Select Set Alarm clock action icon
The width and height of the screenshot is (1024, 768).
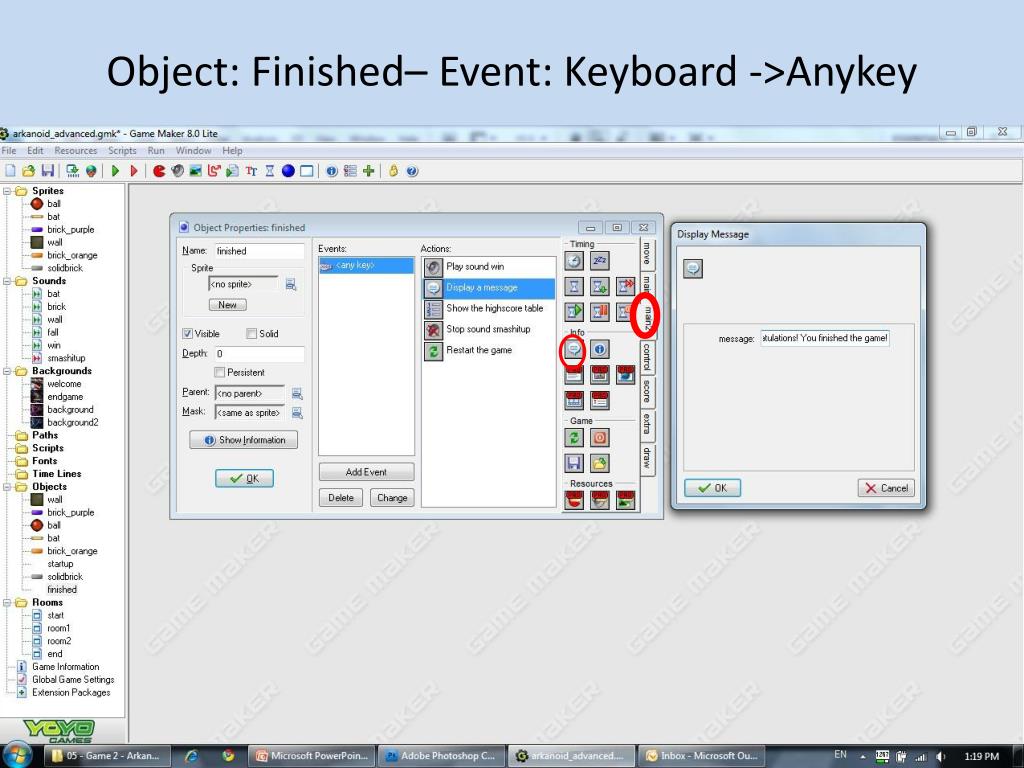574,261
